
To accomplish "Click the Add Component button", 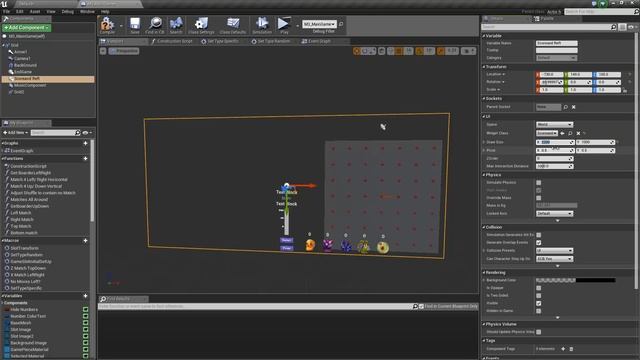I will pyautogui.click(x=27, y=28).
